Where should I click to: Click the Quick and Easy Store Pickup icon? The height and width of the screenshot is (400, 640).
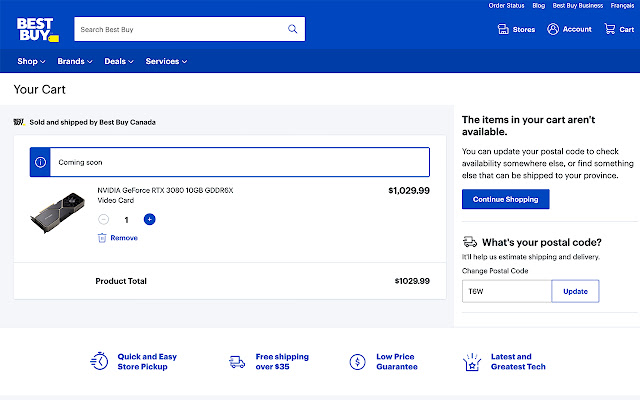[99, 361]
